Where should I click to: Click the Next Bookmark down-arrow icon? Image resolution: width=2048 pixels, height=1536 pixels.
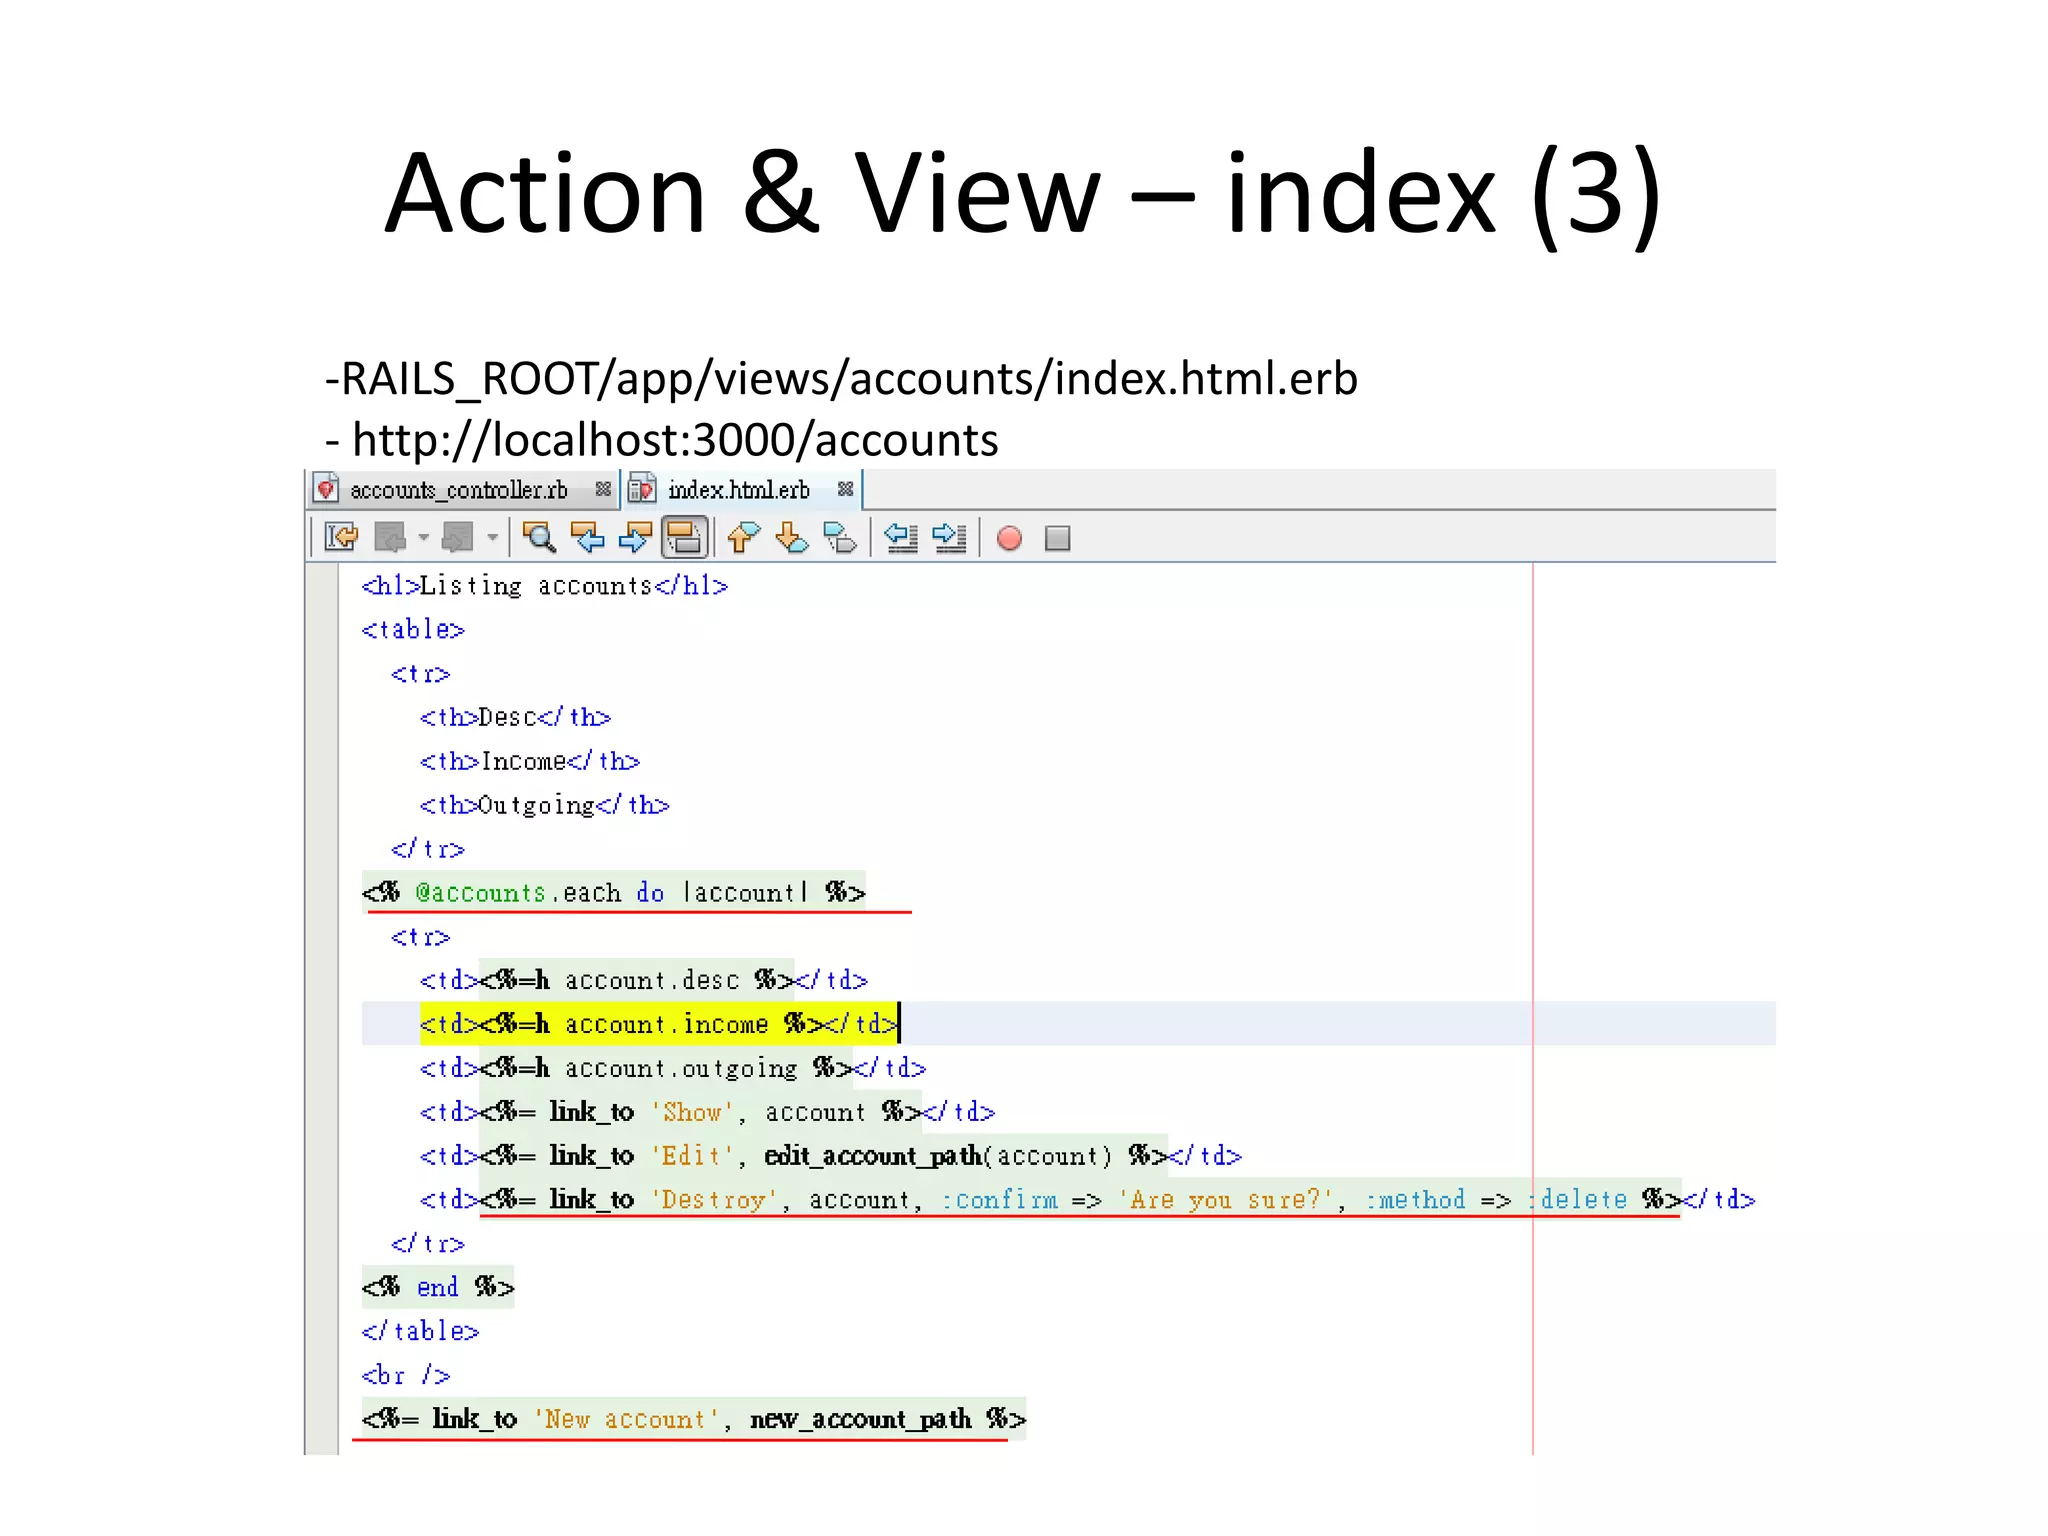pyautogui.click(x=792, y=538)
